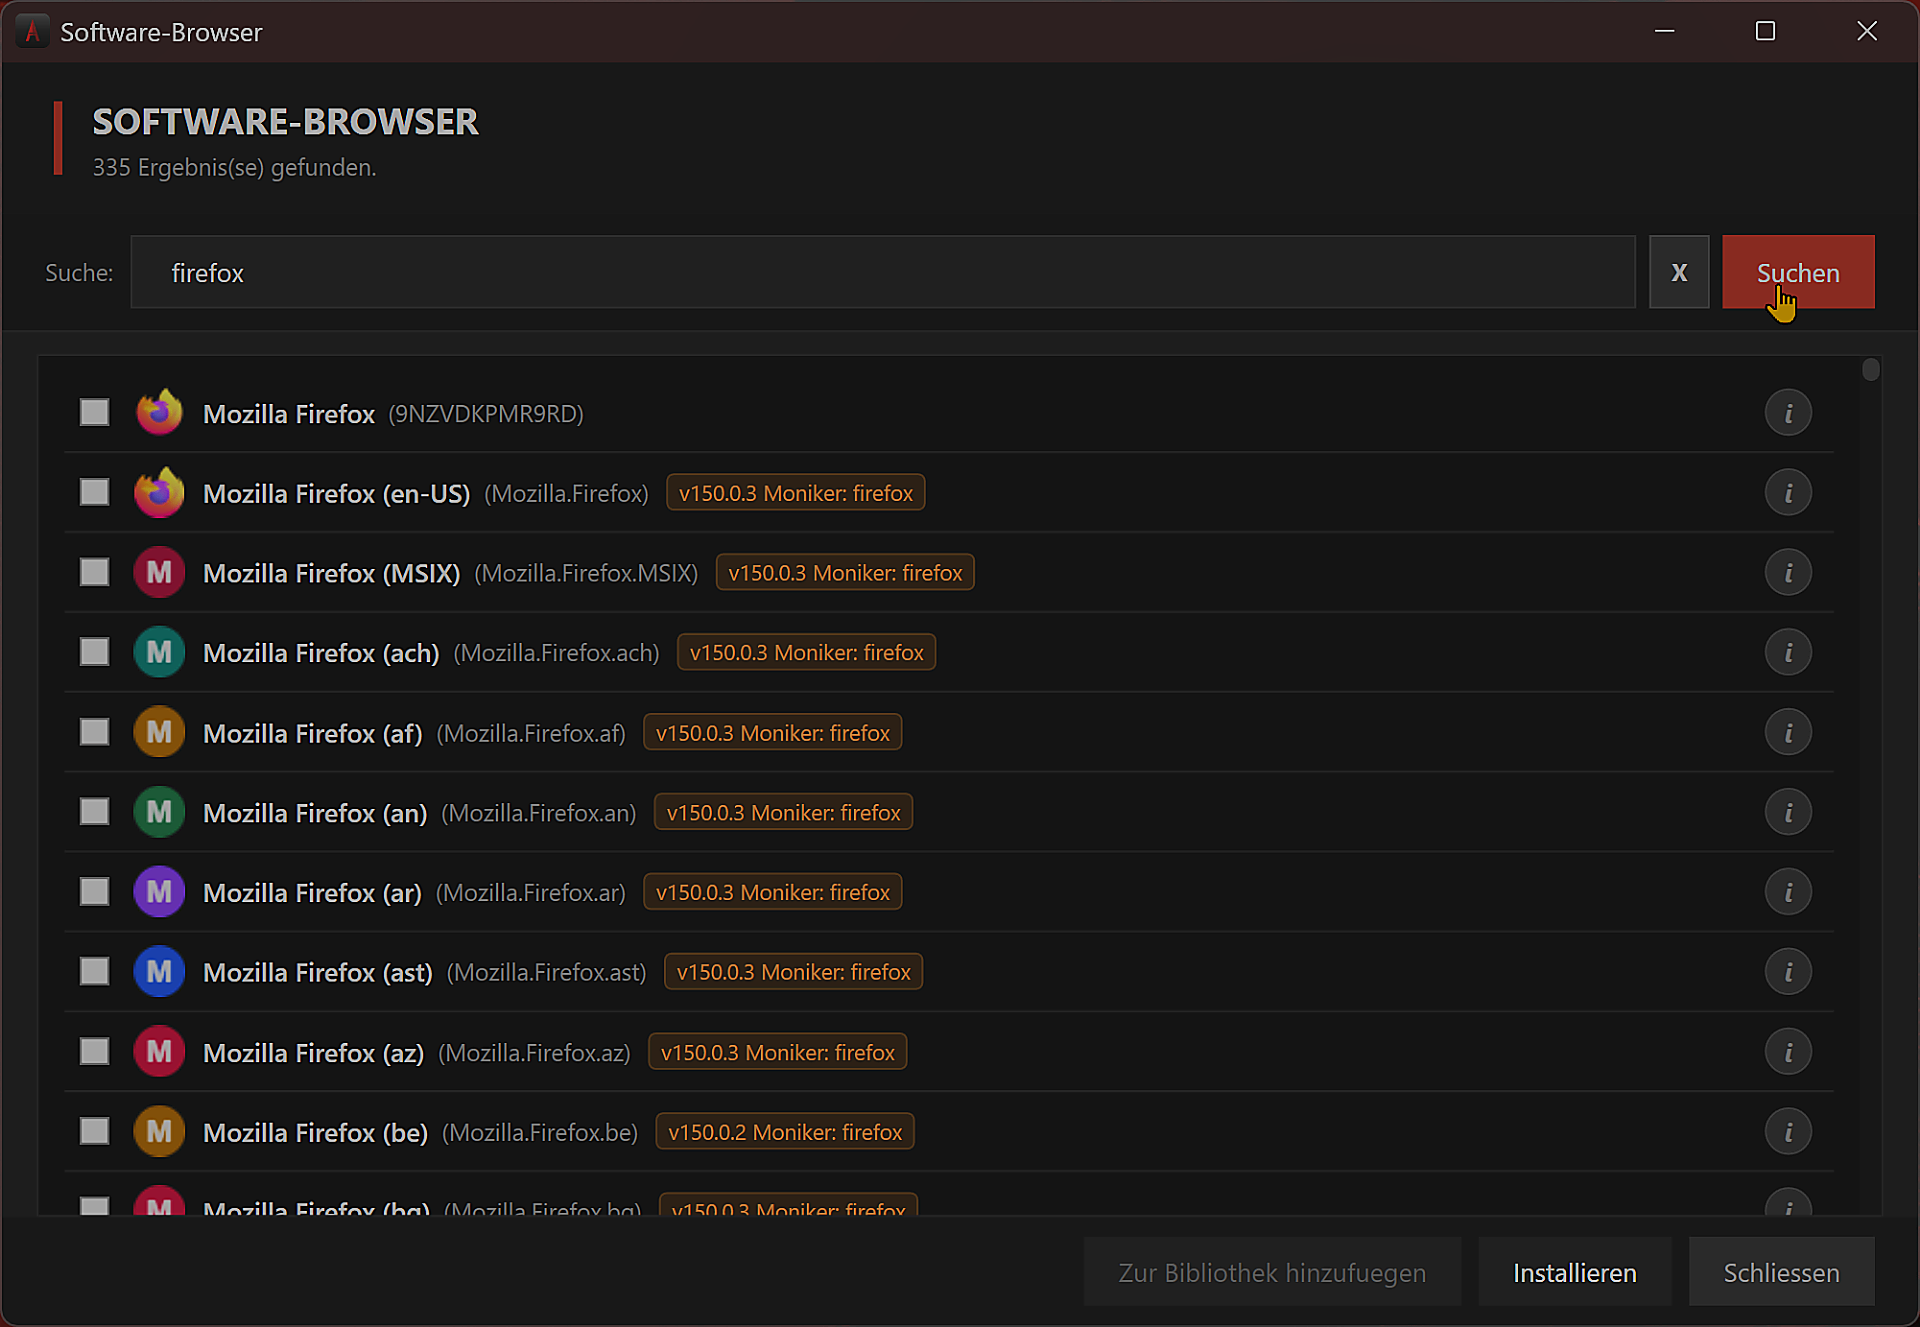Screen dimensions: 1920x1327
Task: Show info for Mozilla Firefox (an)
Action: tap(1788, 812)
